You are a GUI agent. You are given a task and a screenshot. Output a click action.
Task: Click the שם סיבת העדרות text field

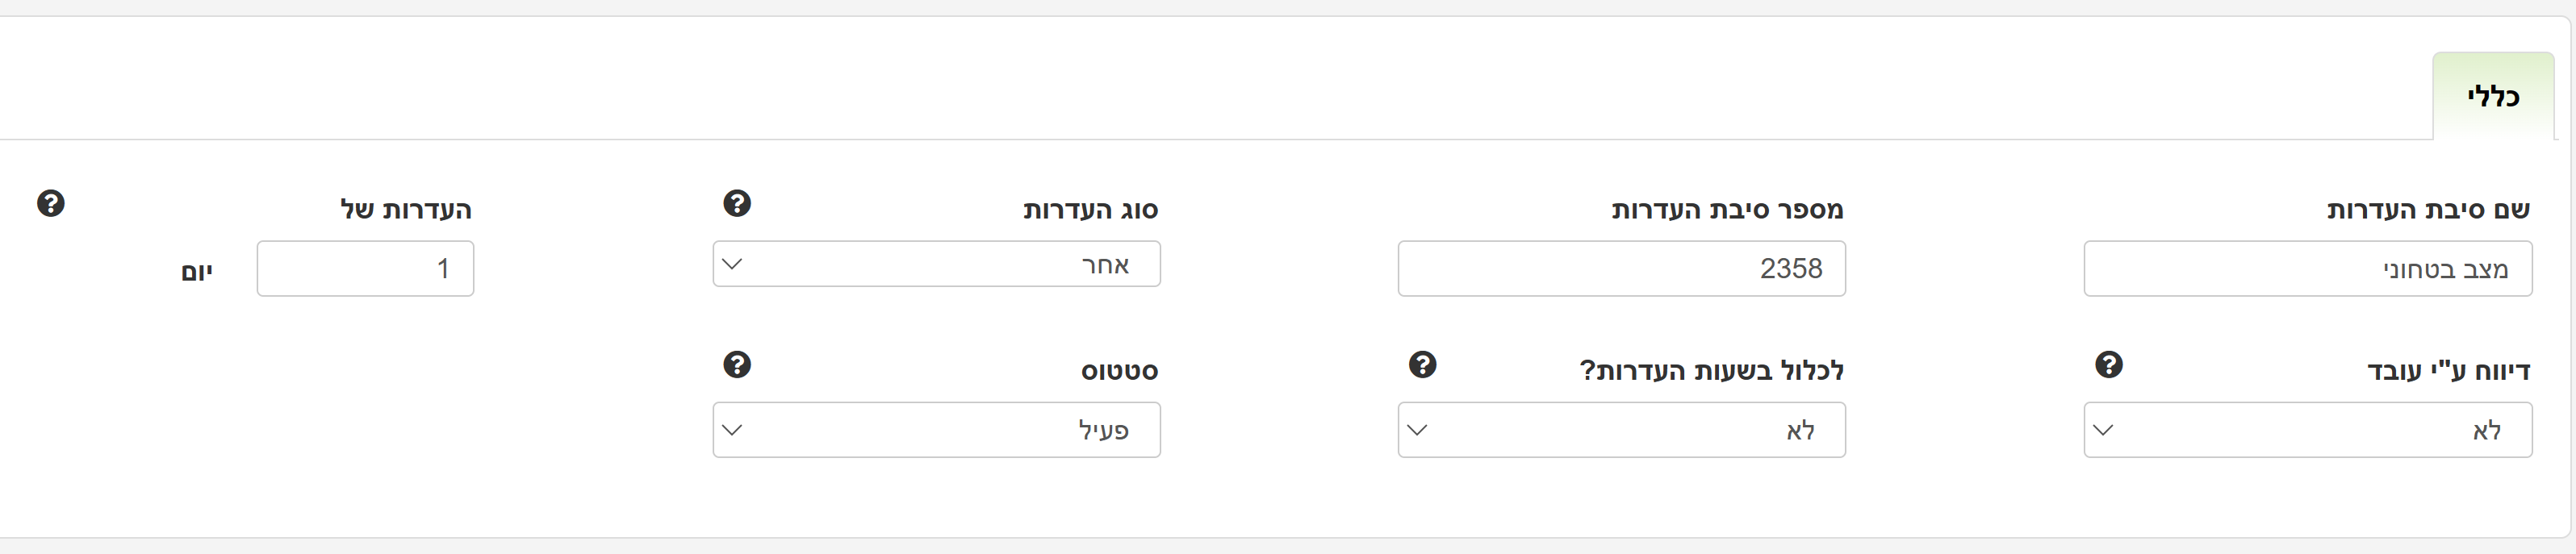tap(2307, 269)
